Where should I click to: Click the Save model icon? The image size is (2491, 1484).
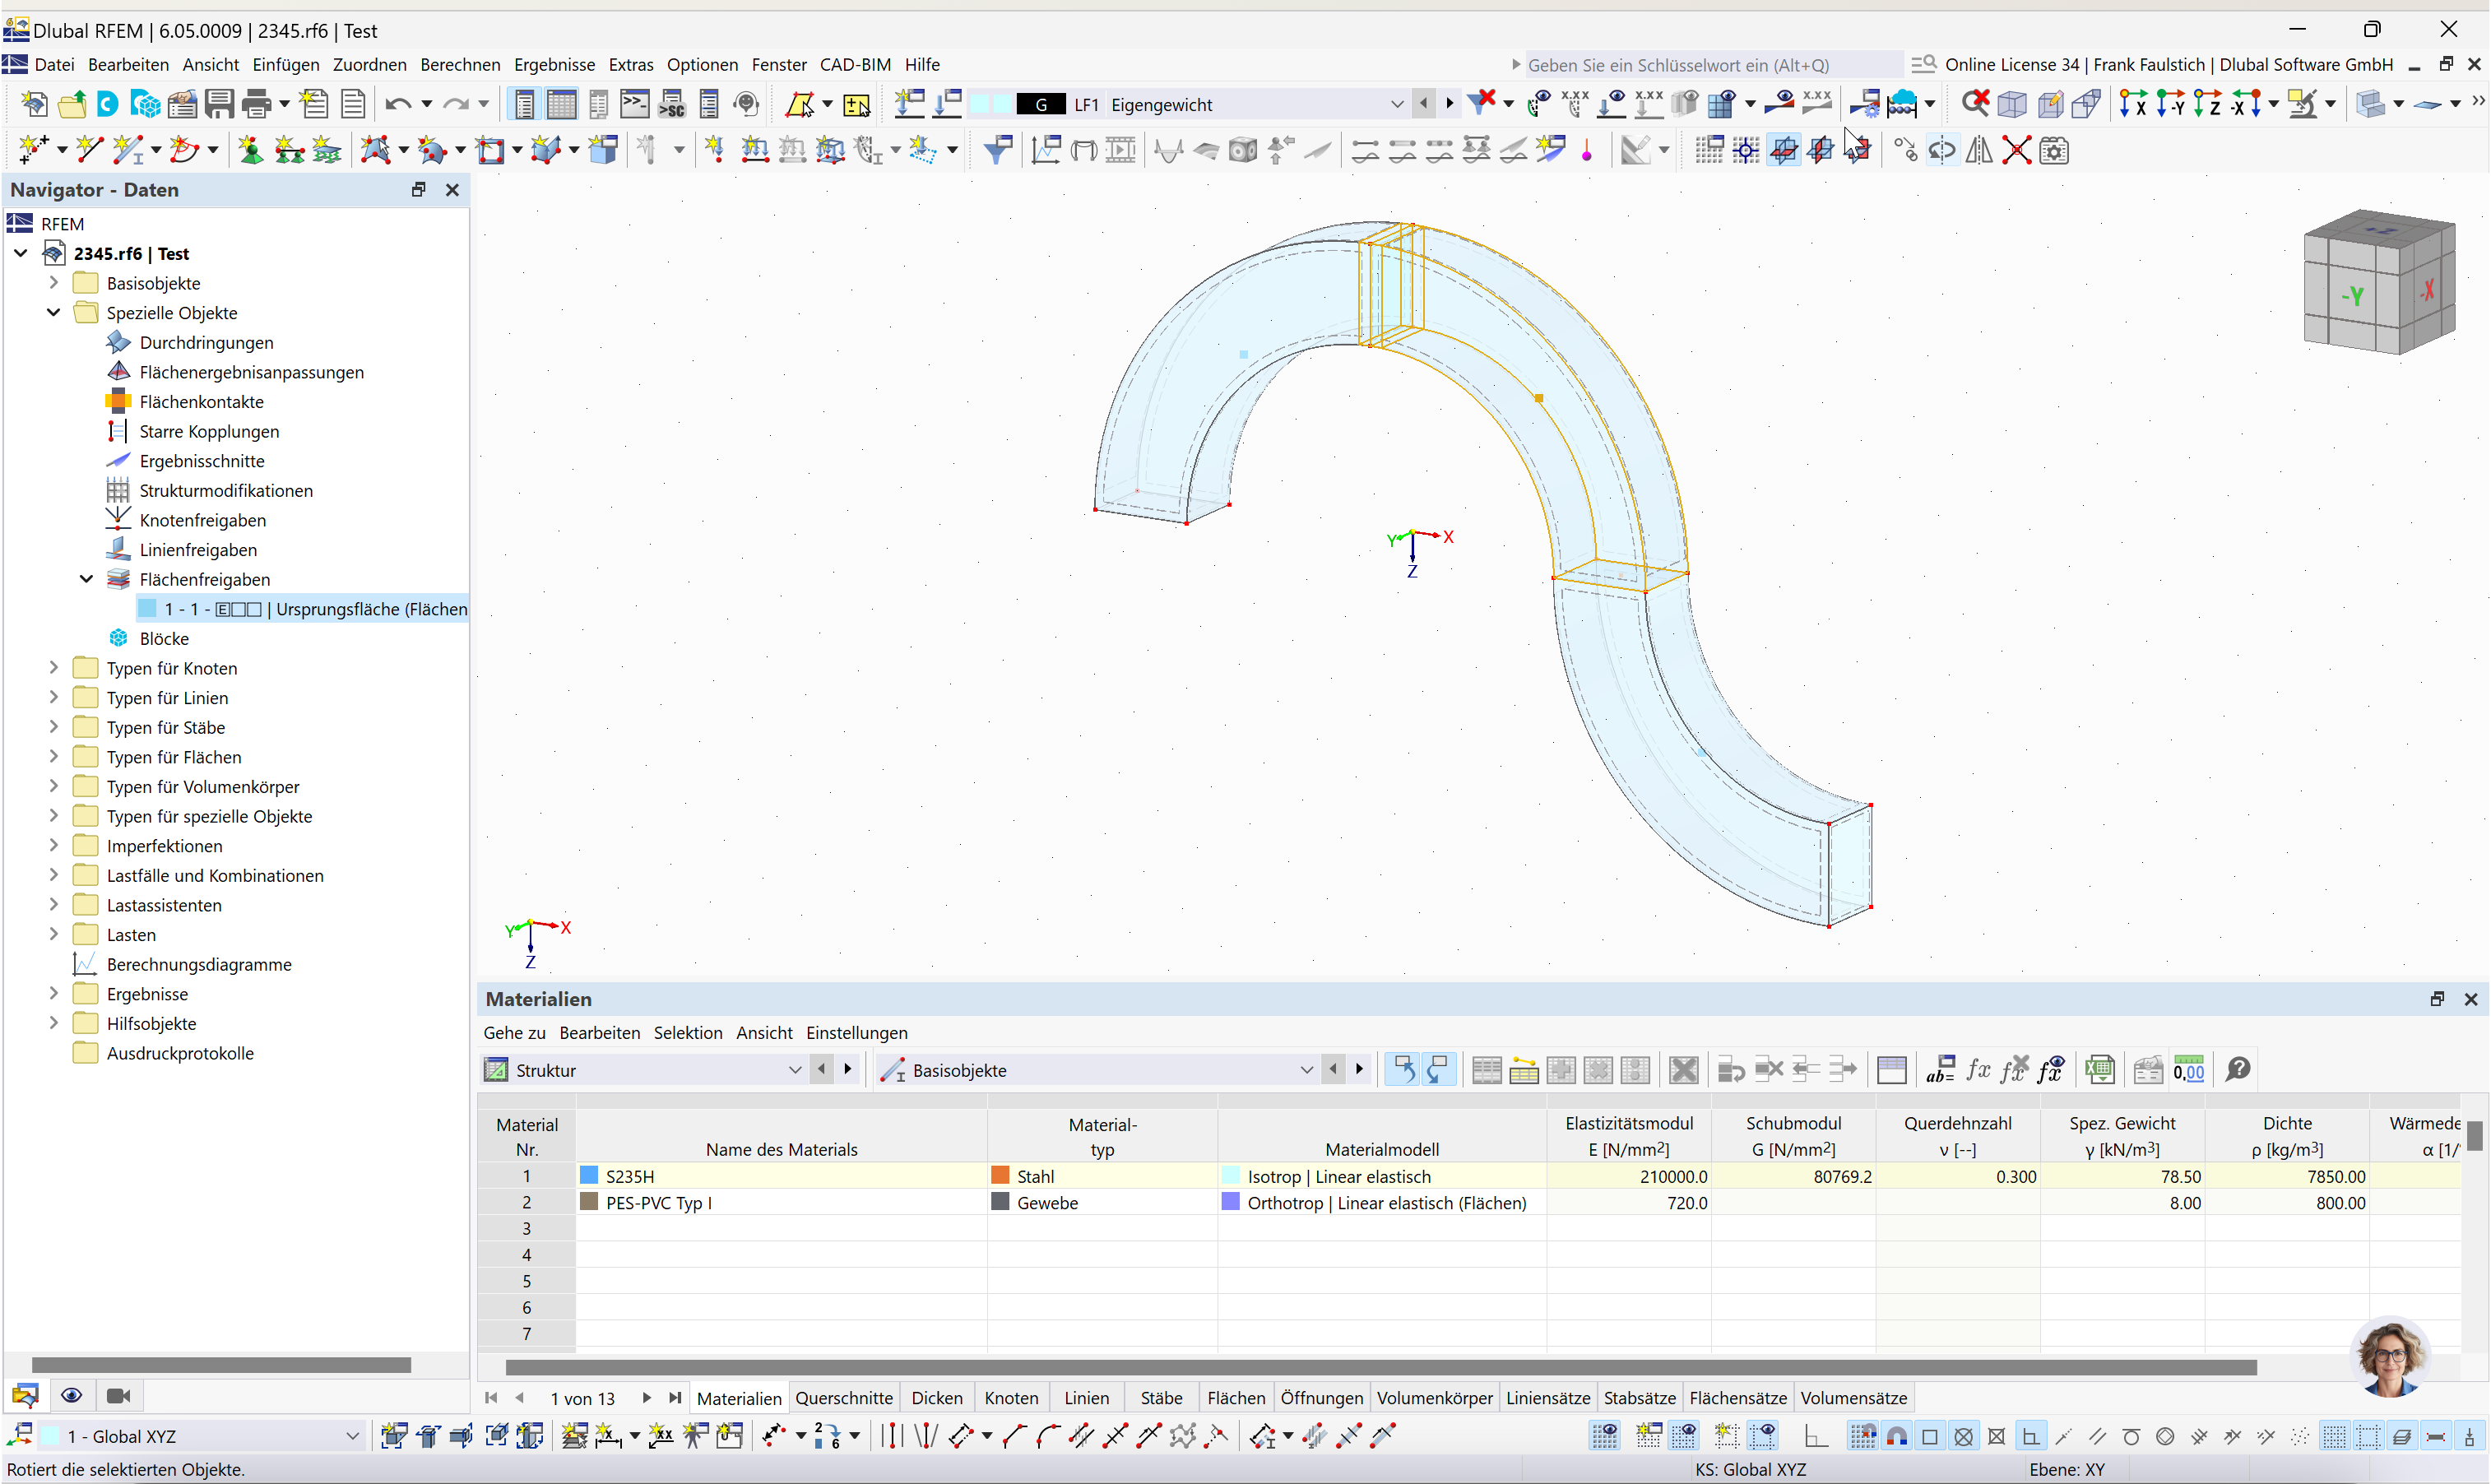click(219, 104)
